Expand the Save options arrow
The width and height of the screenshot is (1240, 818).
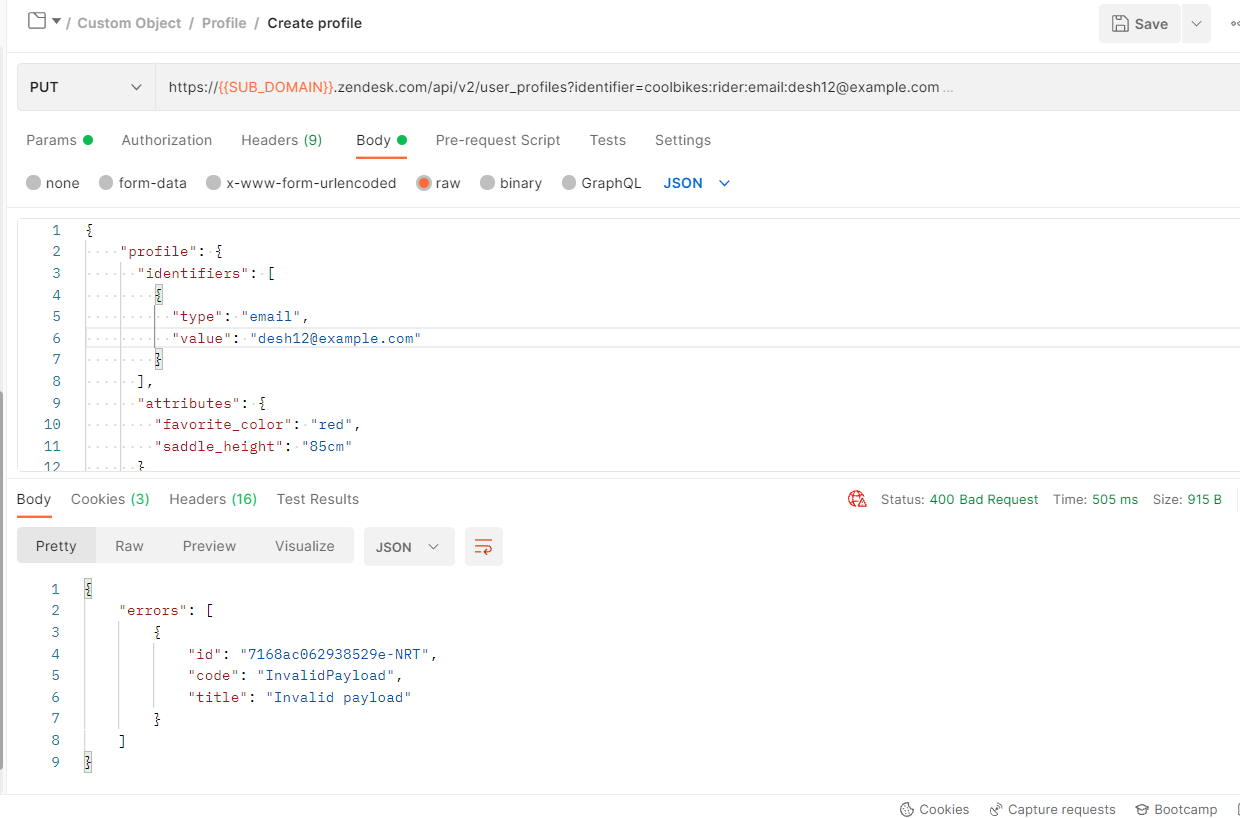[1196, 24]
